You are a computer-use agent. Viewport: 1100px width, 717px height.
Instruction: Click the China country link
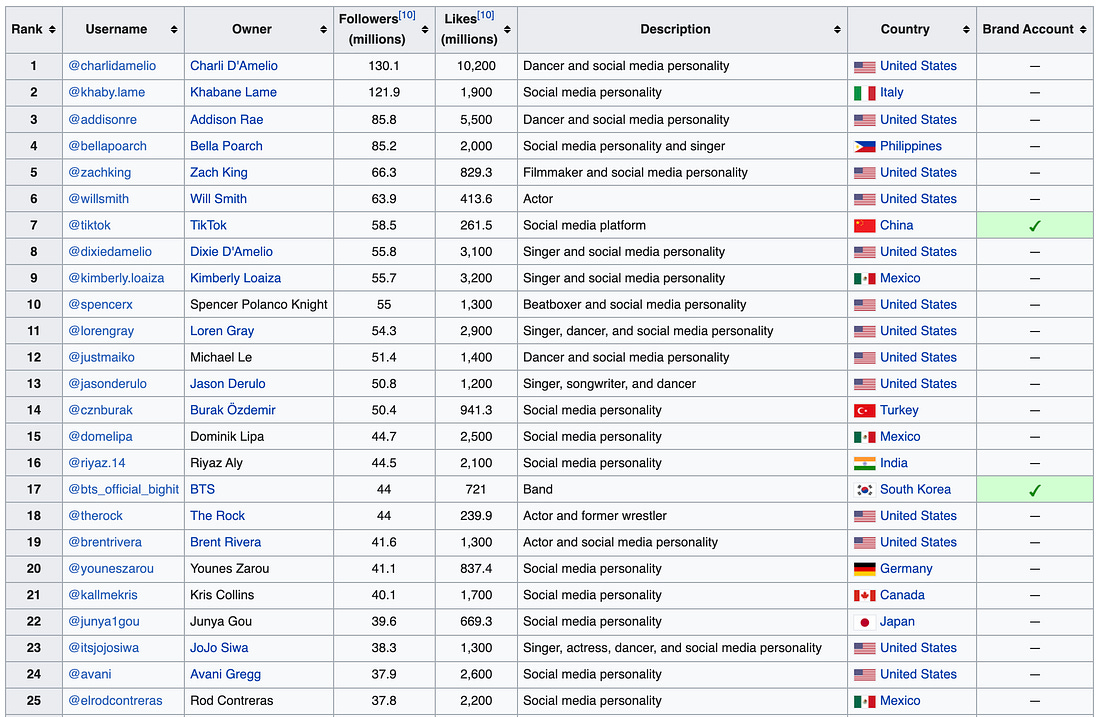[x=897, y=225]
